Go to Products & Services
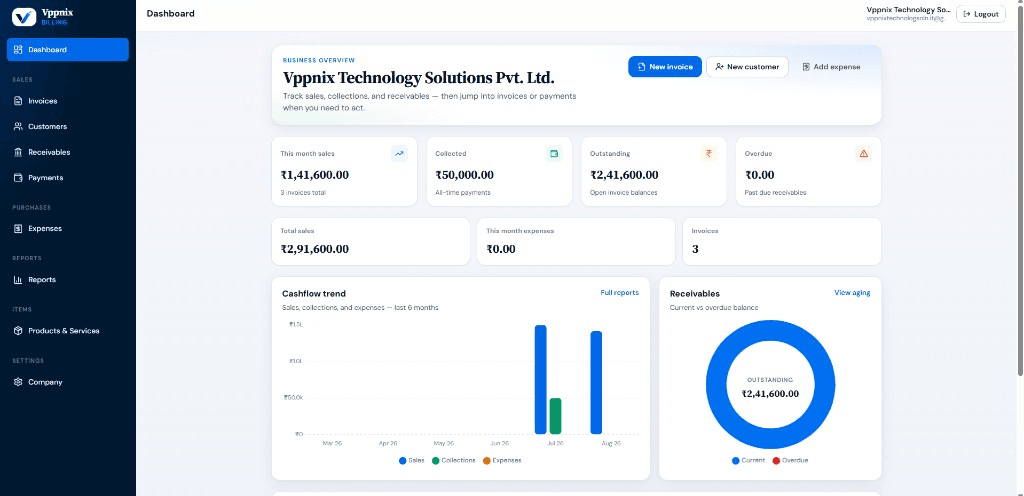The width and height of the screenshot is (1024, 496). tap(68, 331)
